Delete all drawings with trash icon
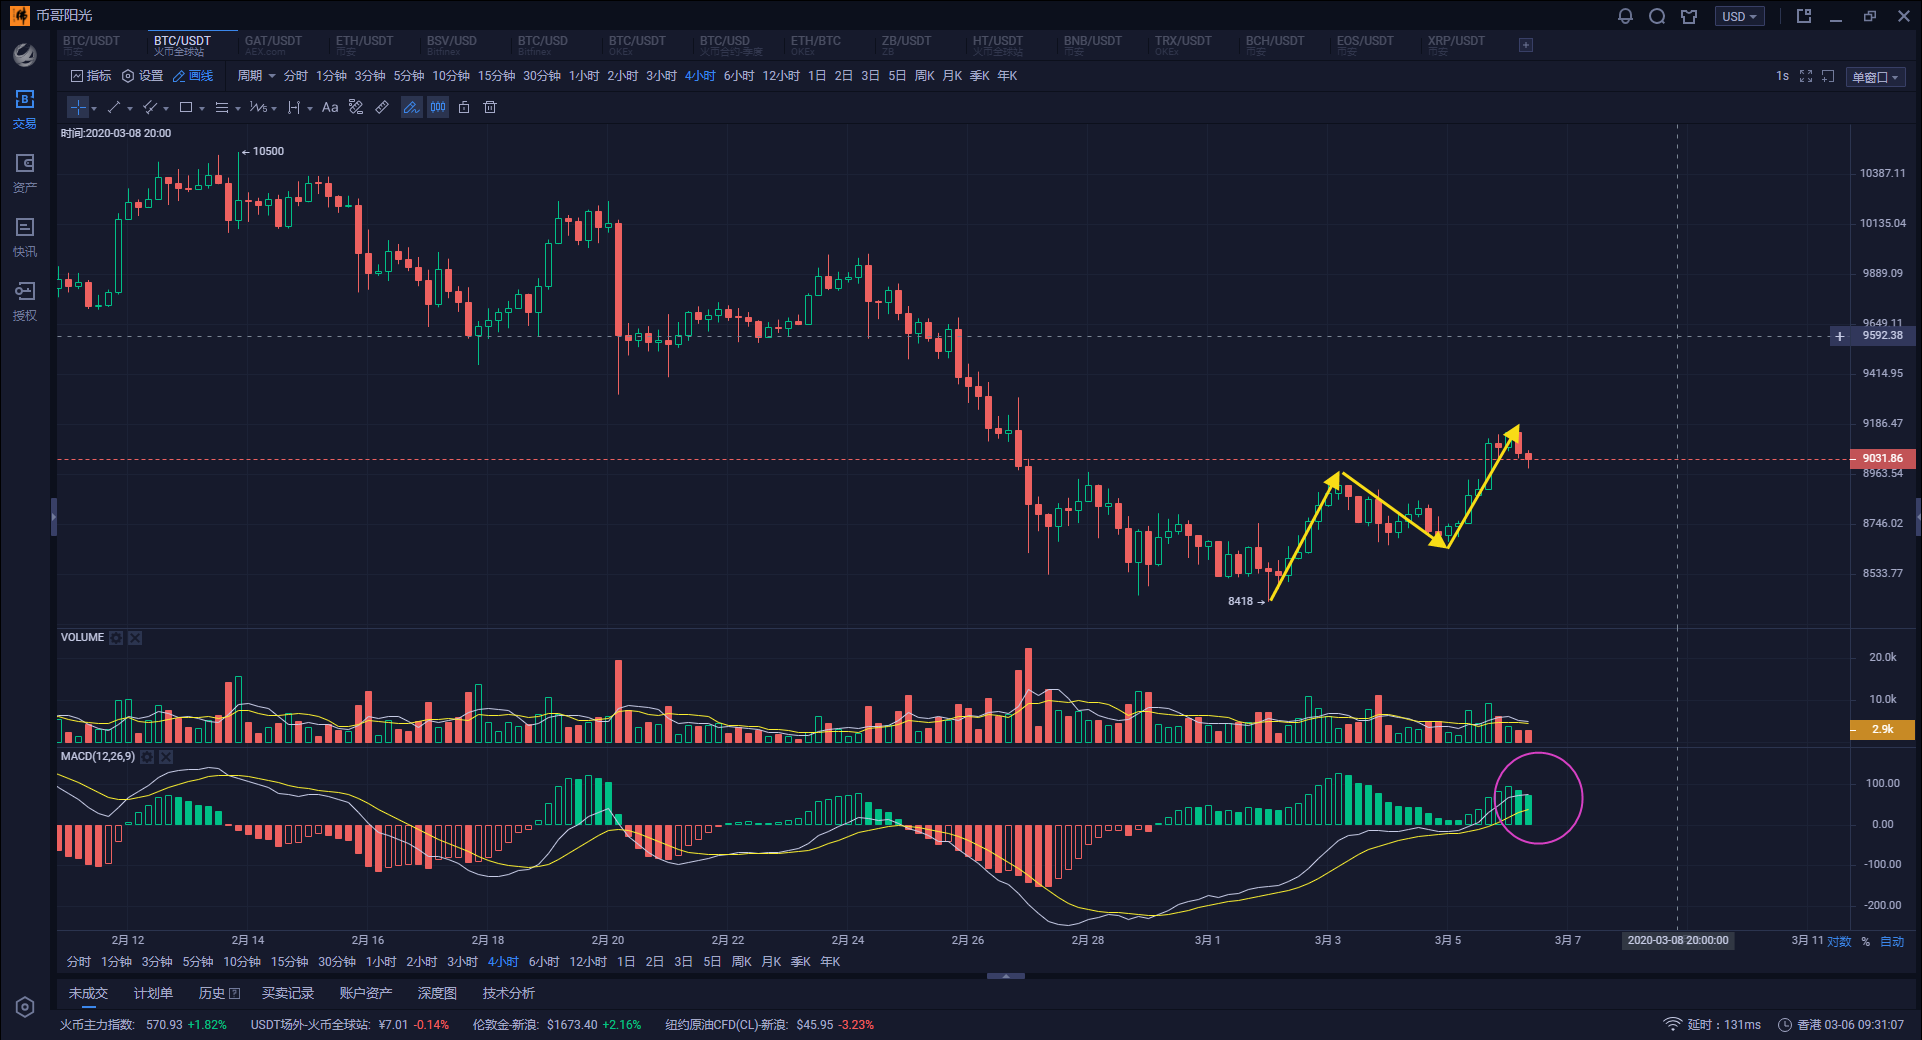The image size is (1922, 1040). (490, 107)
